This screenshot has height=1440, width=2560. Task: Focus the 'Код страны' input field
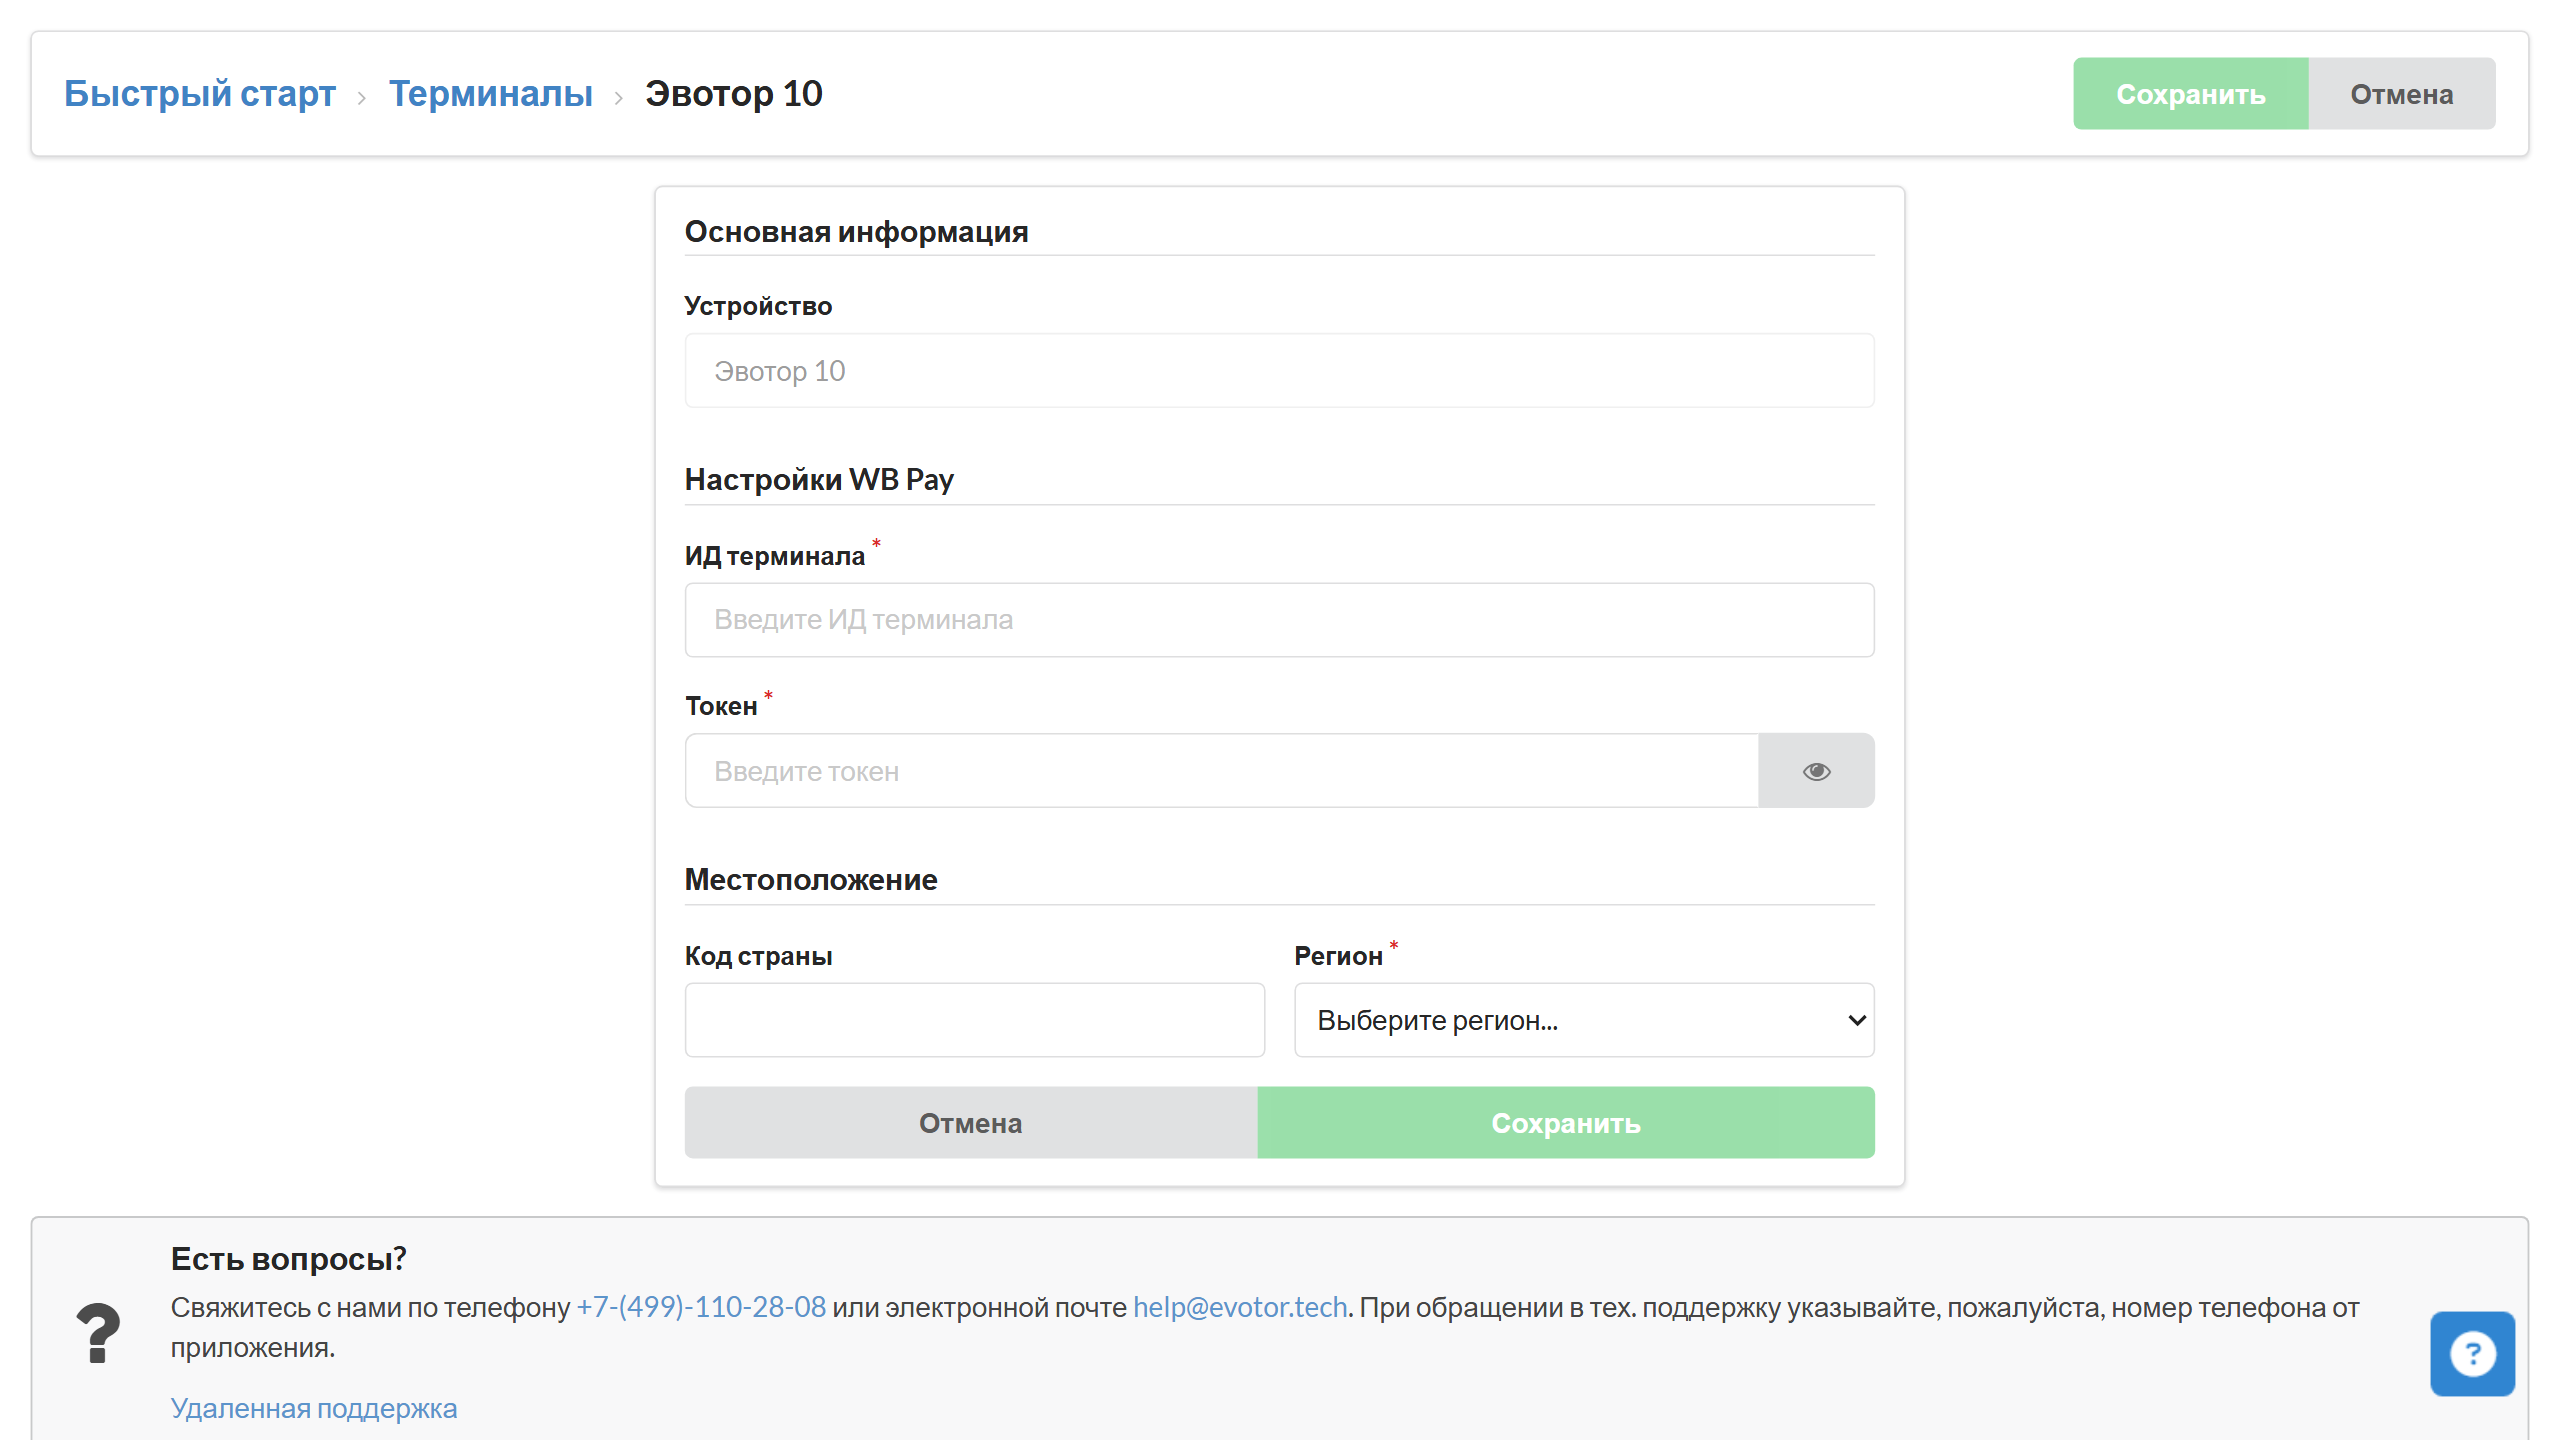(975, 1020)
